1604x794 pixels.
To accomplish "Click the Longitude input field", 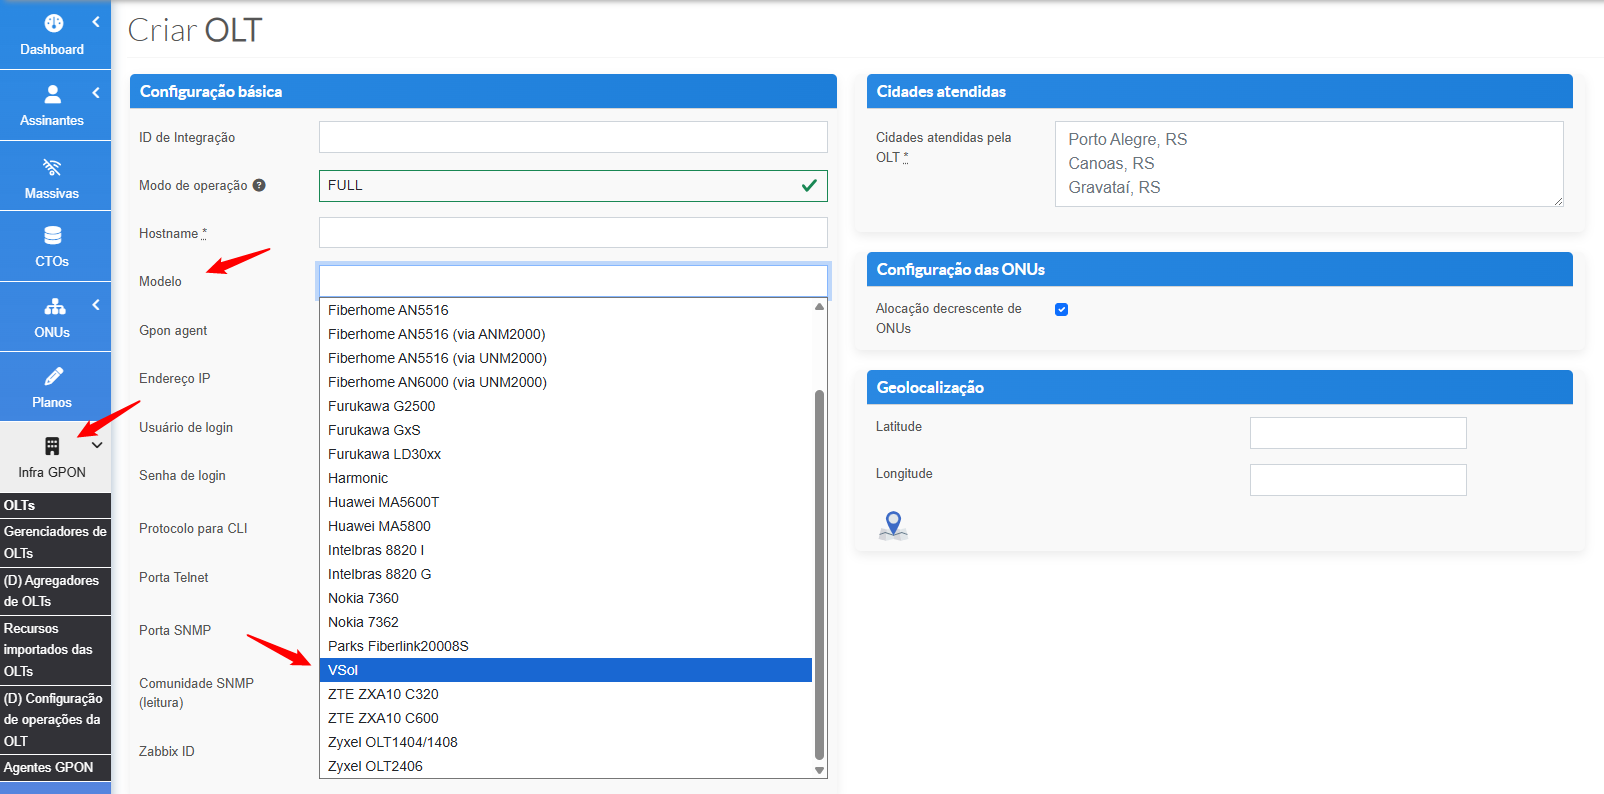I will click(x=1358, y=480).
